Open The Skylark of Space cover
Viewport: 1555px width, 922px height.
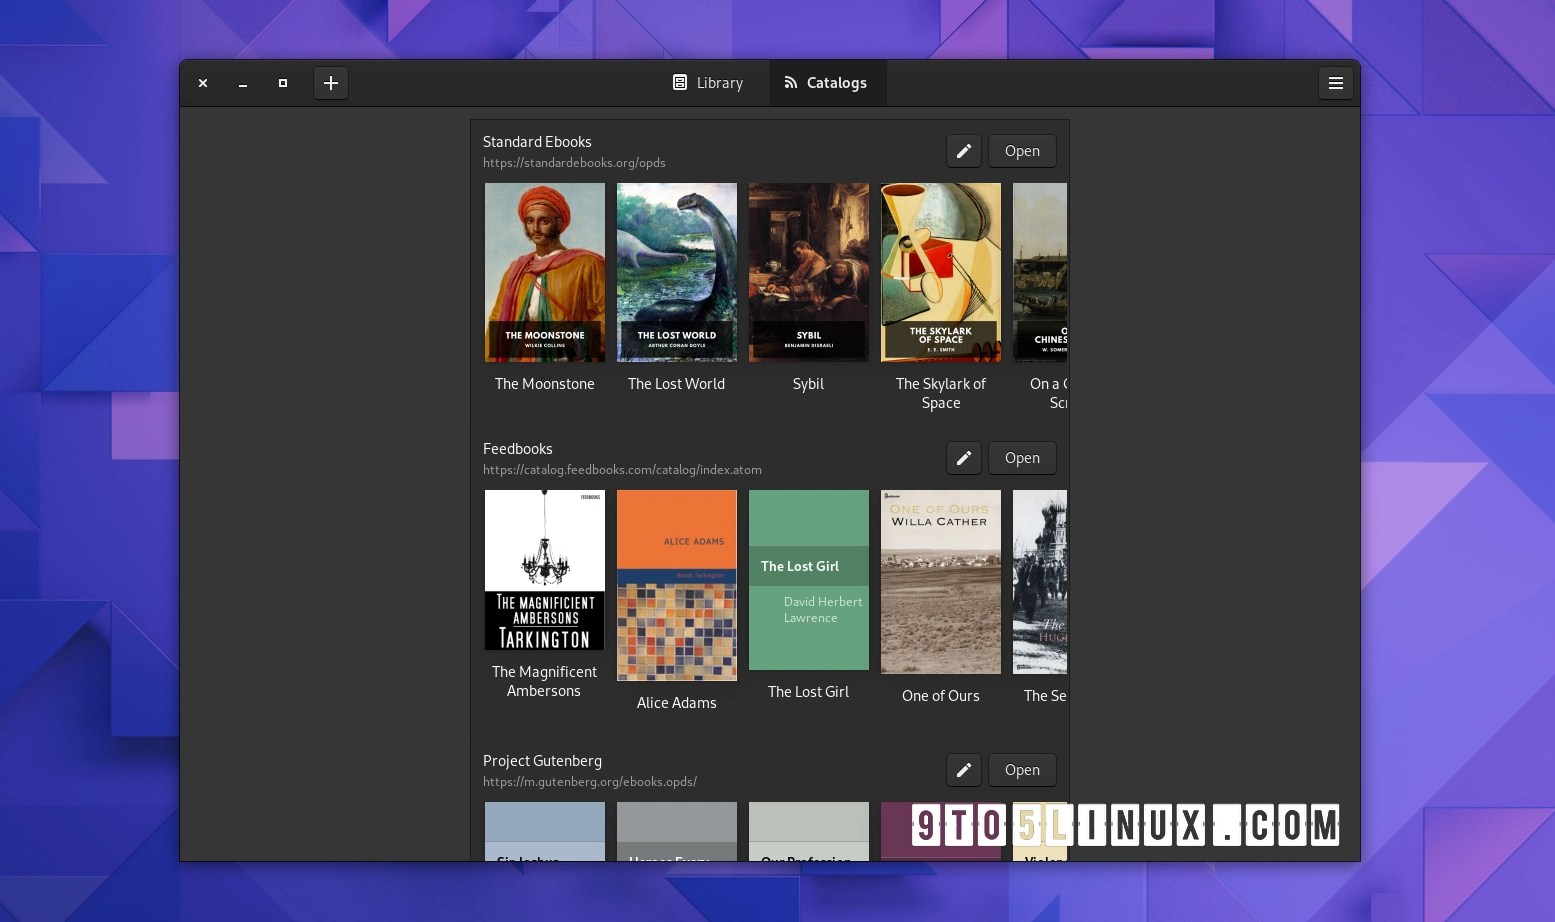[x=941, y=272]
